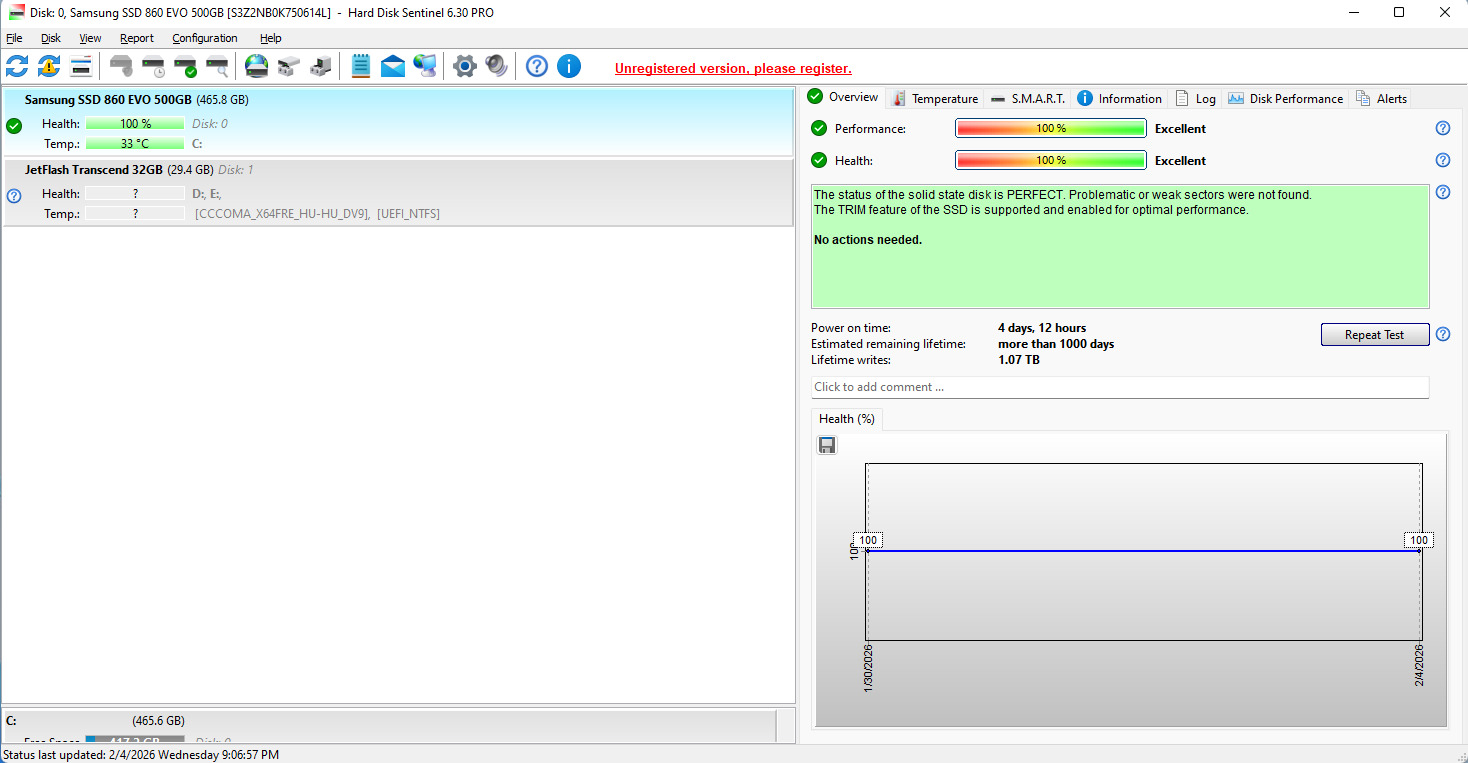Image resolution: width=1468 pixels, height=763 pixels.
Task: Open the View menu
Action: (x=90, y=38)
